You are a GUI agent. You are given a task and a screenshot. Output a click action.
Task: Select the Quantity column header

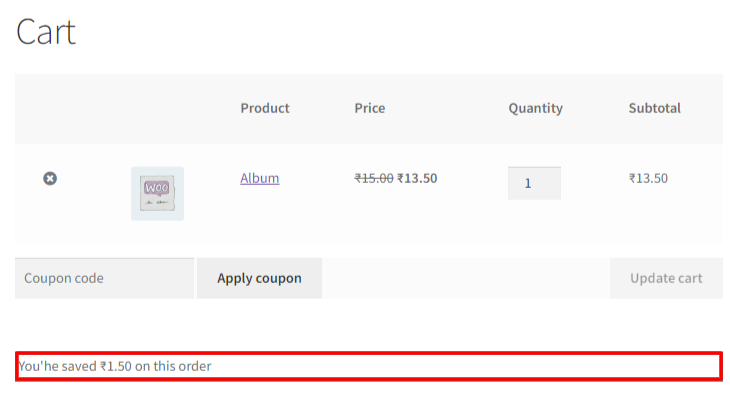535,109
